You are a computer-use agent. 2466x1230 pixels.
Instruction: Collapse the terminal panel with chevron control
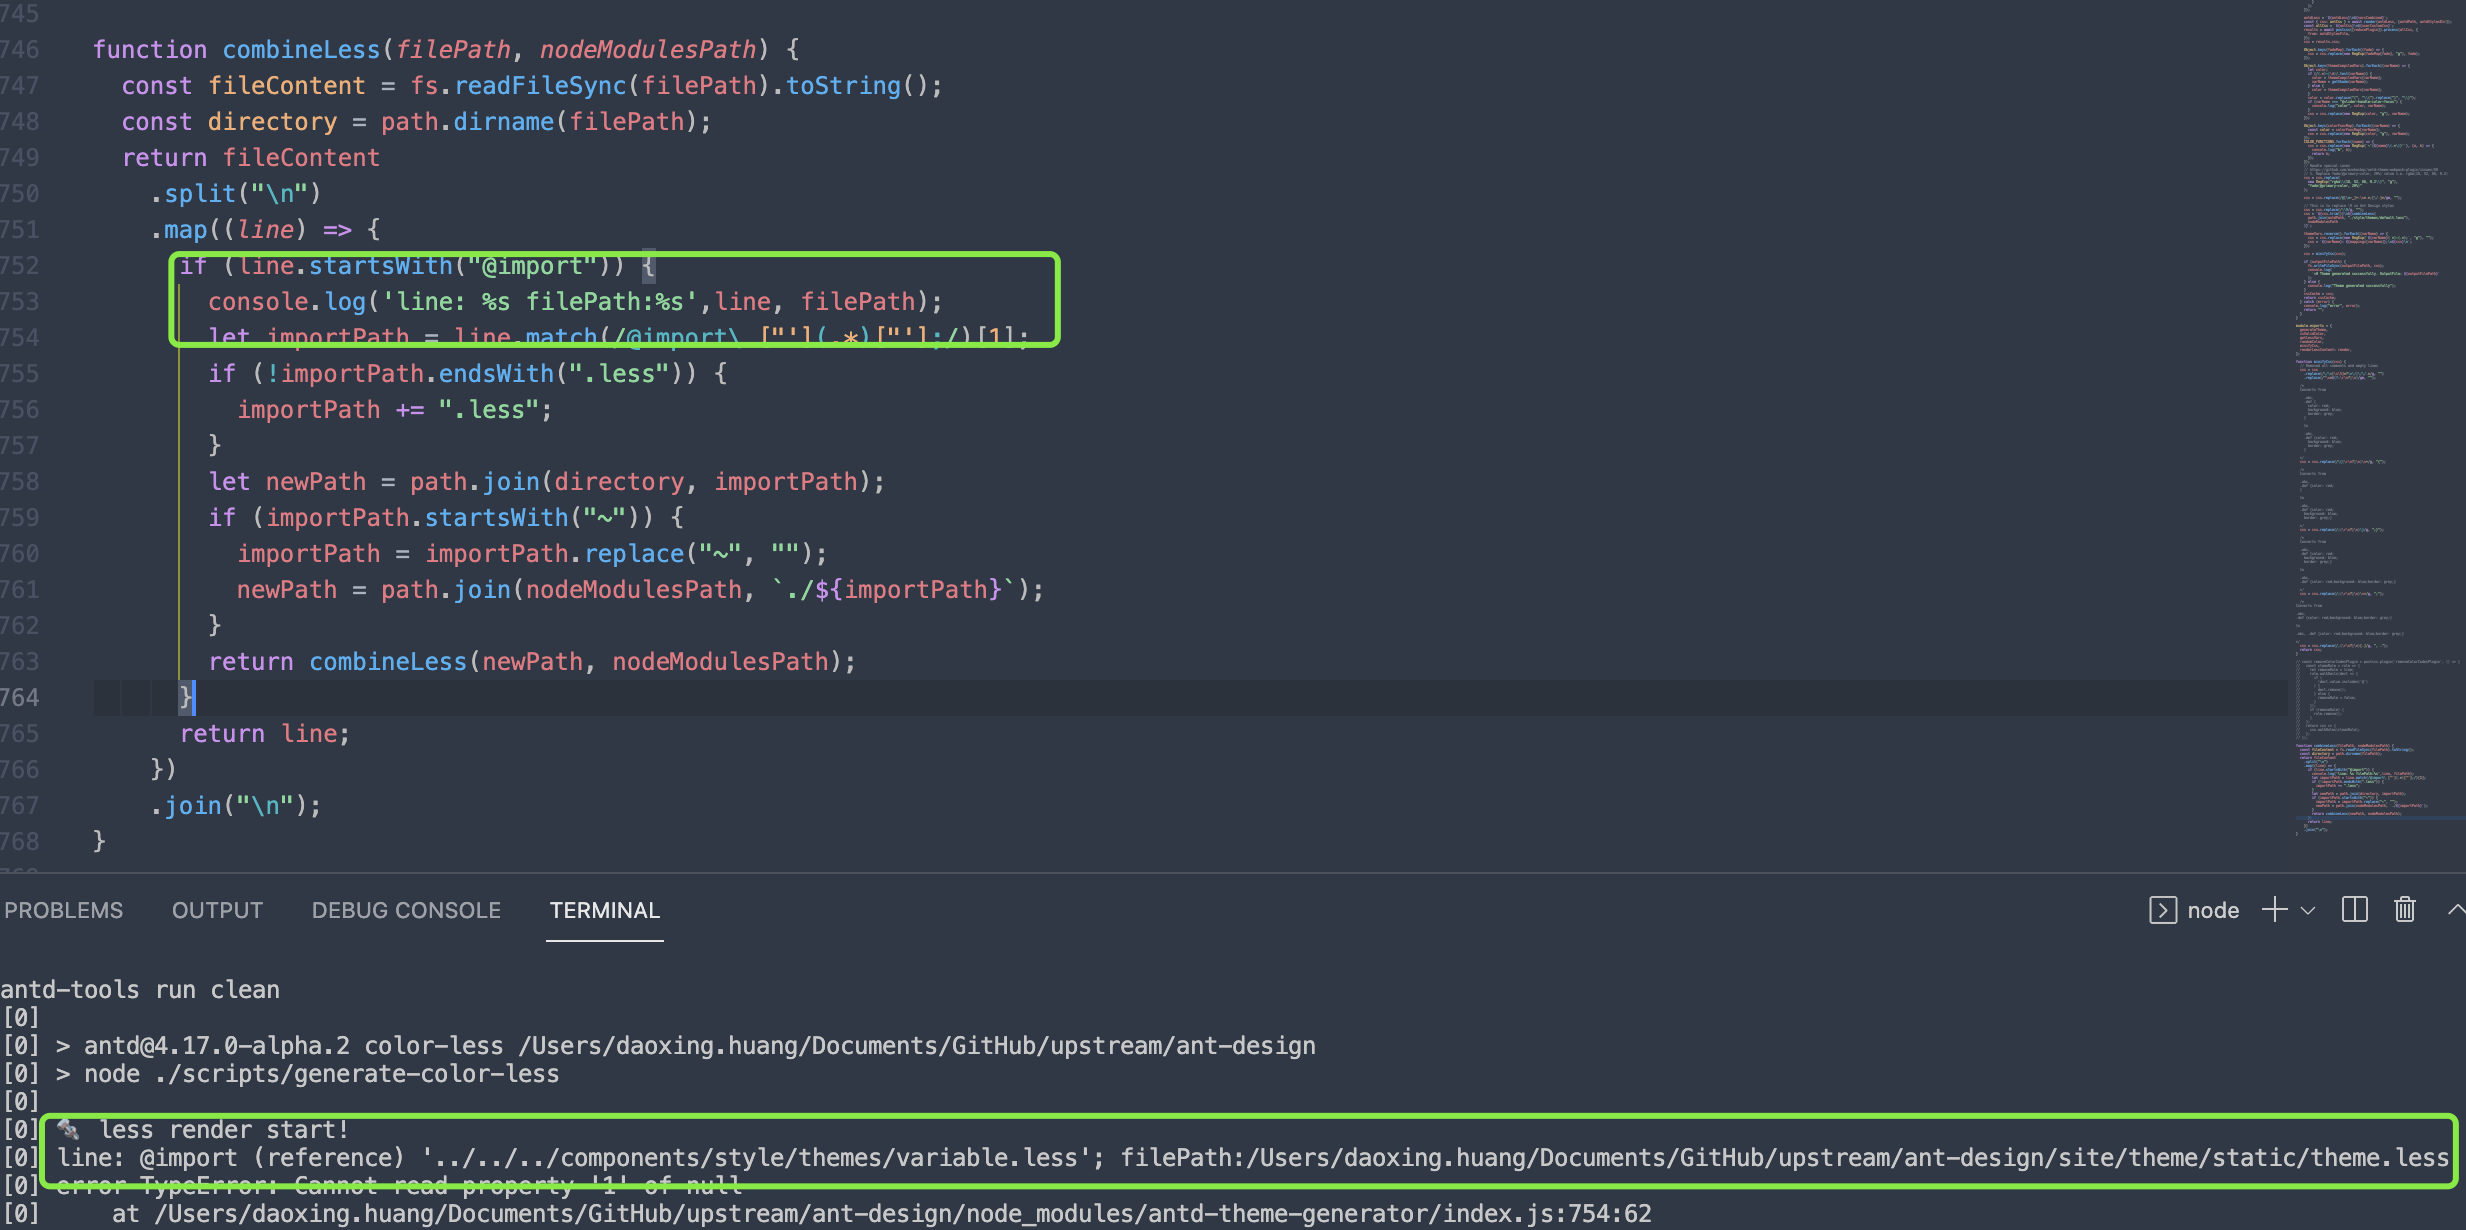coord(2457,909)
